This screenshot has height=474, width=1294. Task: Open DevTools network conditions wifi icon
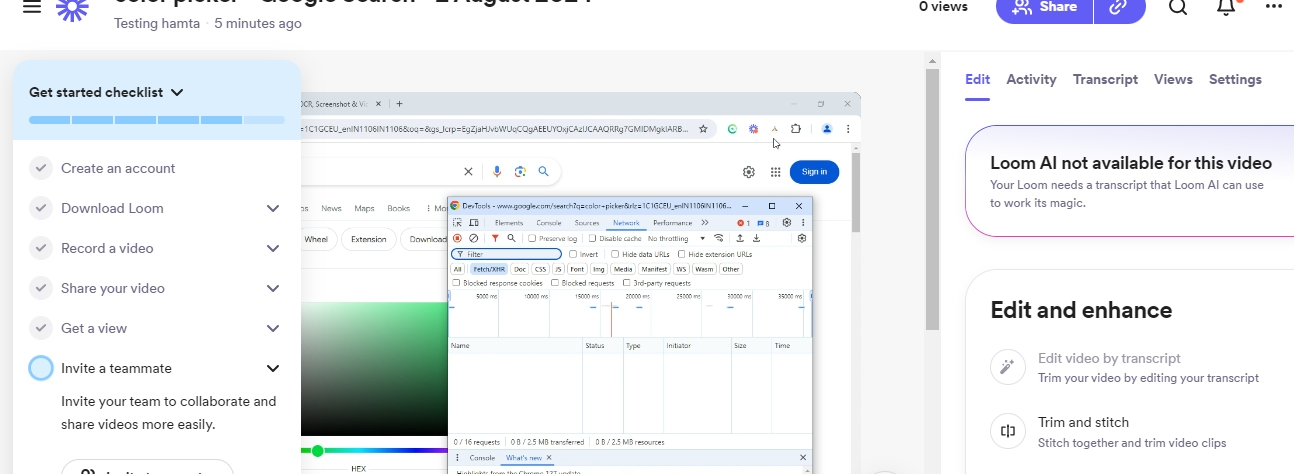(719, 239)
